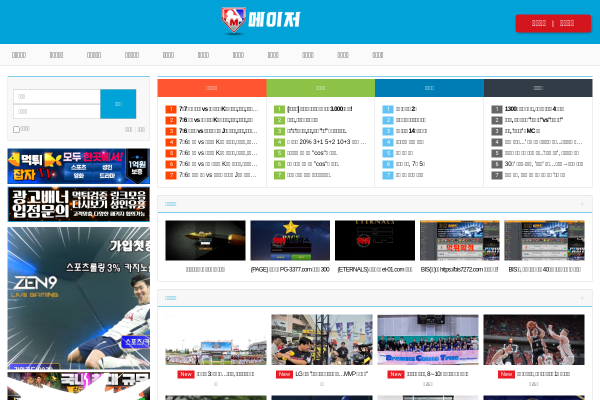Open the last item in the navigation bar
600x400 pixels.
click(x=378, y=55)
